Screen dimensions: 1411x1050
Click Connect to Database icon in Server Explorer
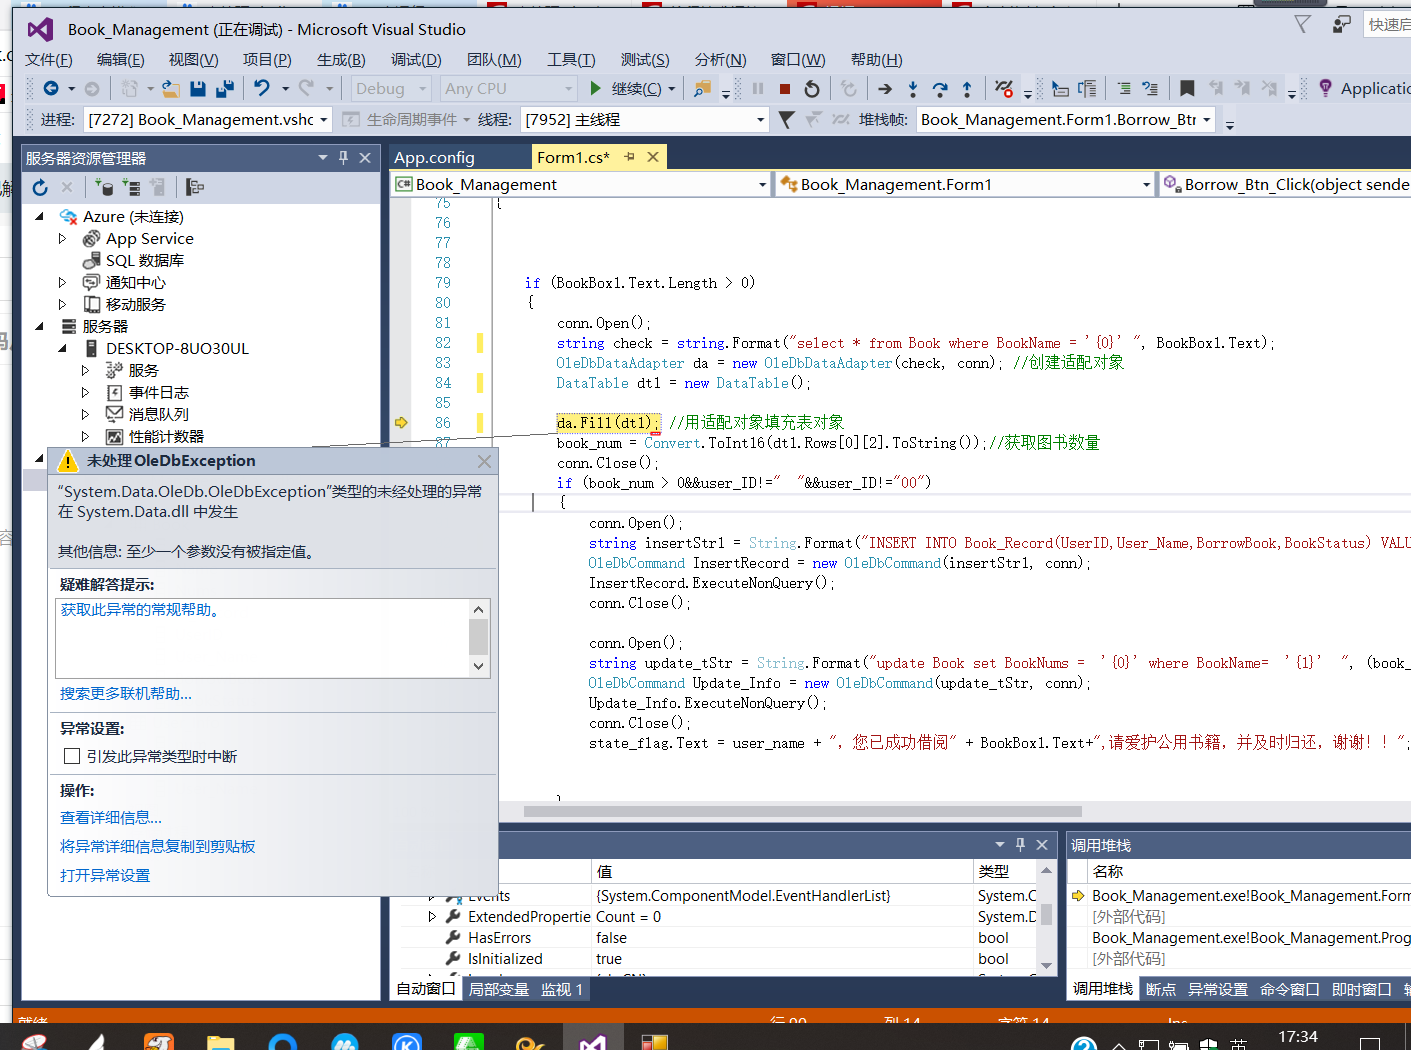104,187
